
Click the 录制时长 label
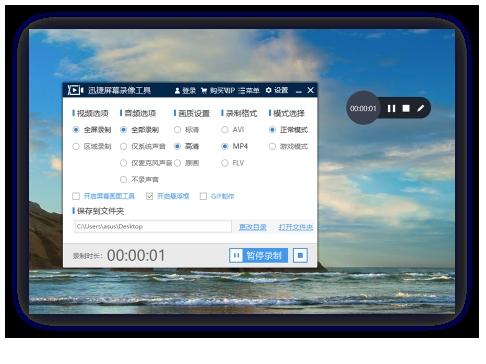click(x=87, y=256)
